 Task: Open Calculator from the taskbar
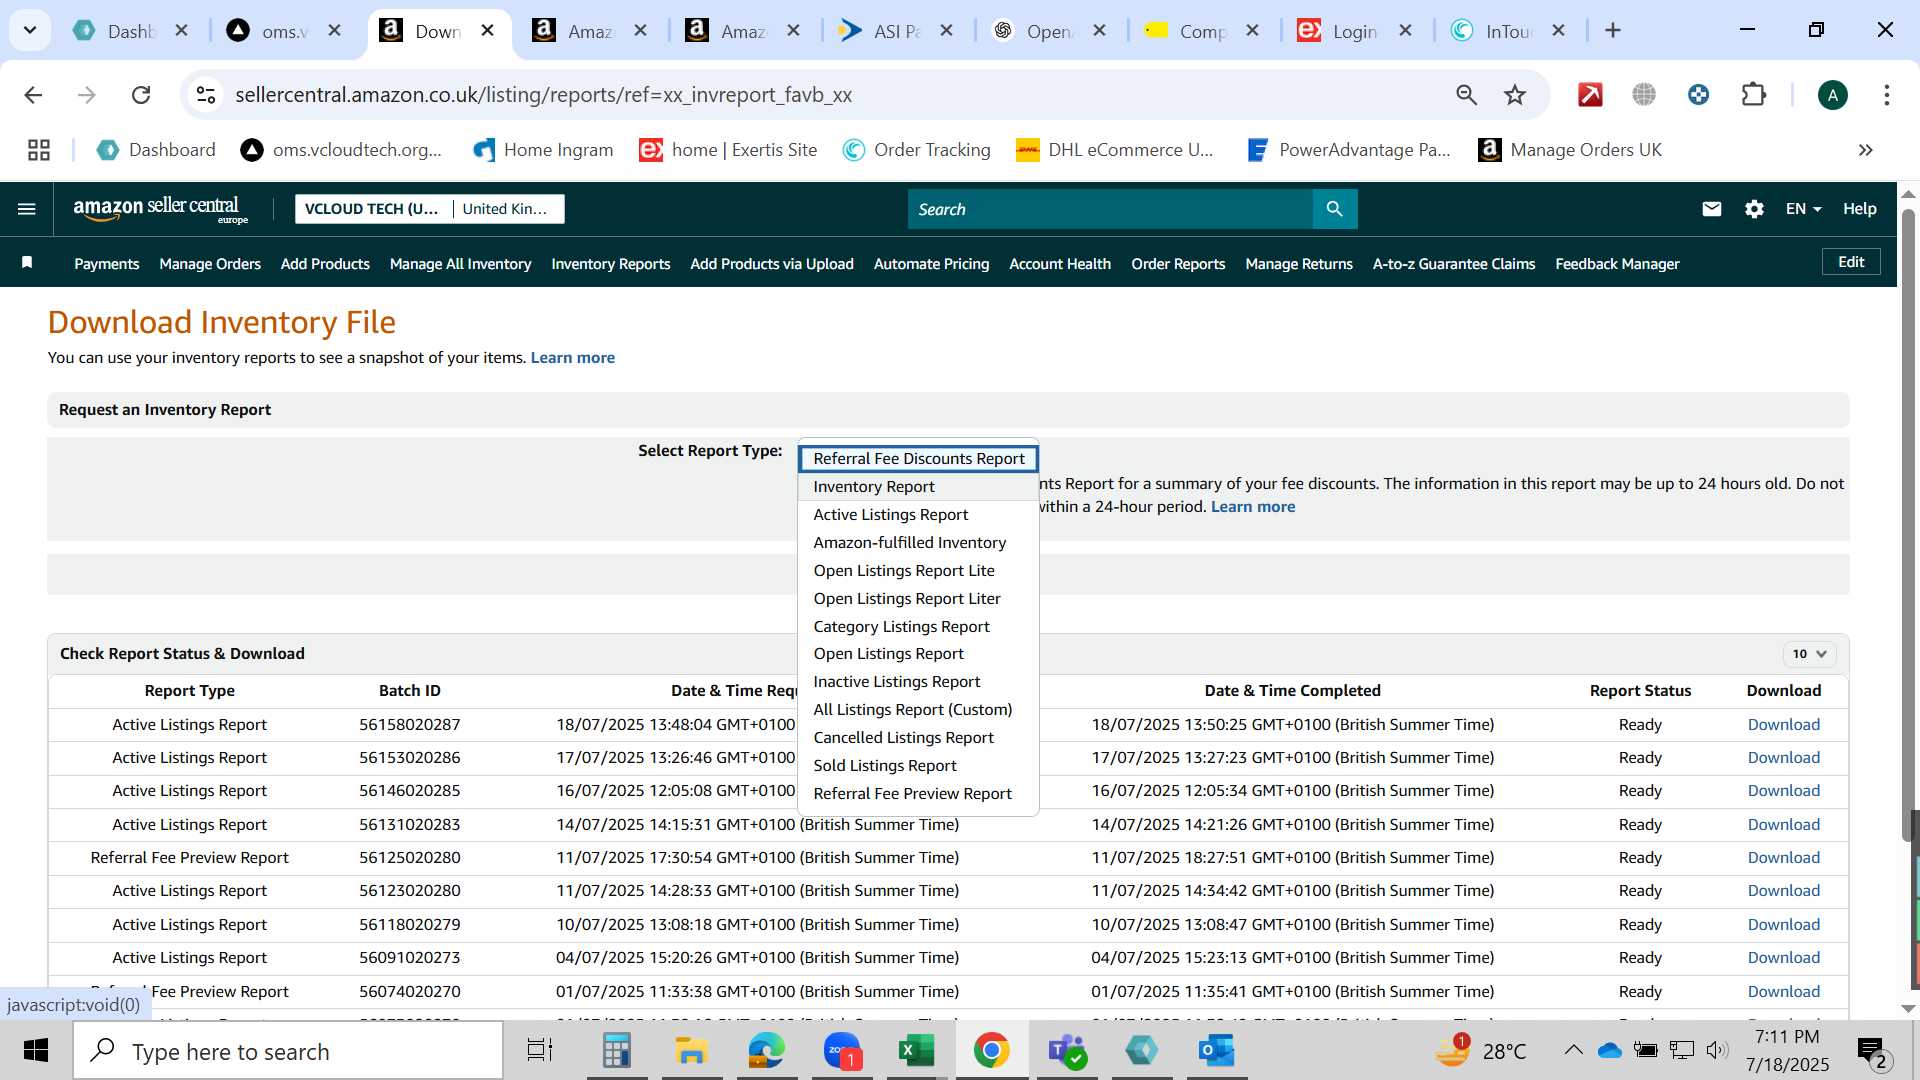point(616,1051)
